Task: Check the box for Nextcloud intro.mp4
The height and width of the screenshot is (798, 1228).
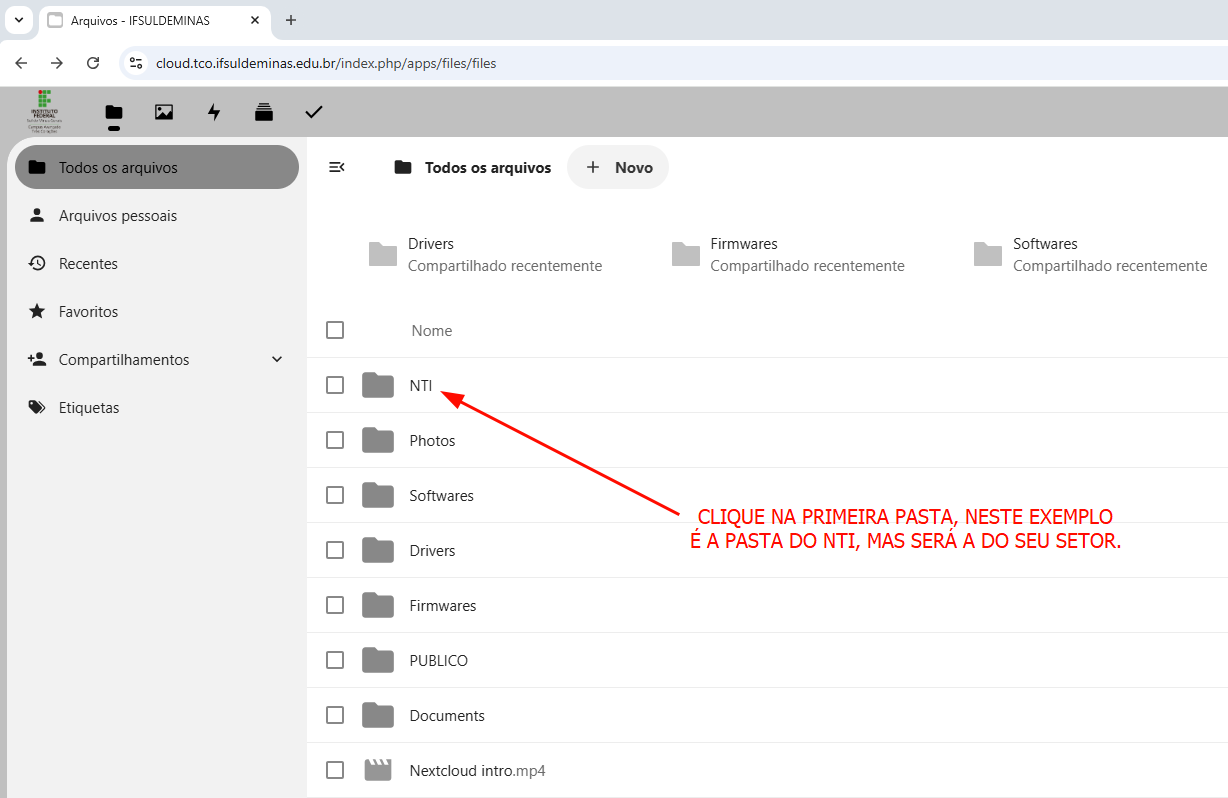Action: coord(335,770)
